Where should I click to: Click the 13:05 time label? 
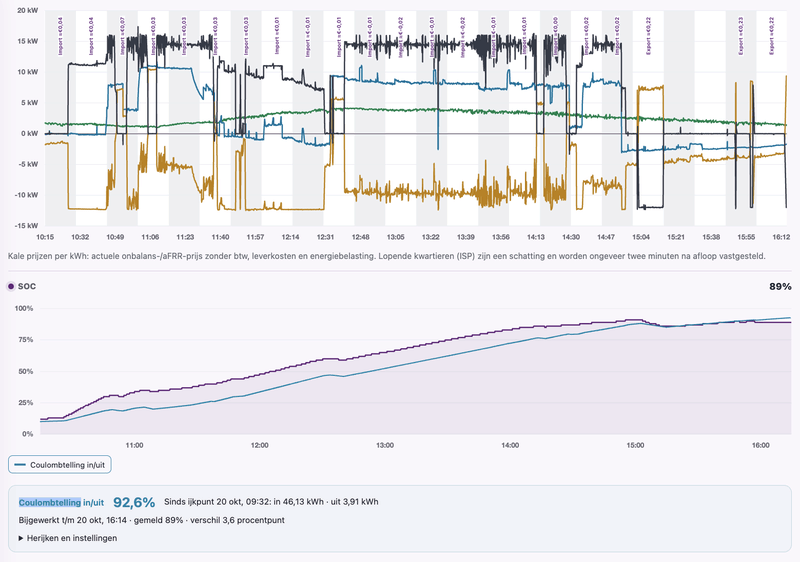coord(395,237)
